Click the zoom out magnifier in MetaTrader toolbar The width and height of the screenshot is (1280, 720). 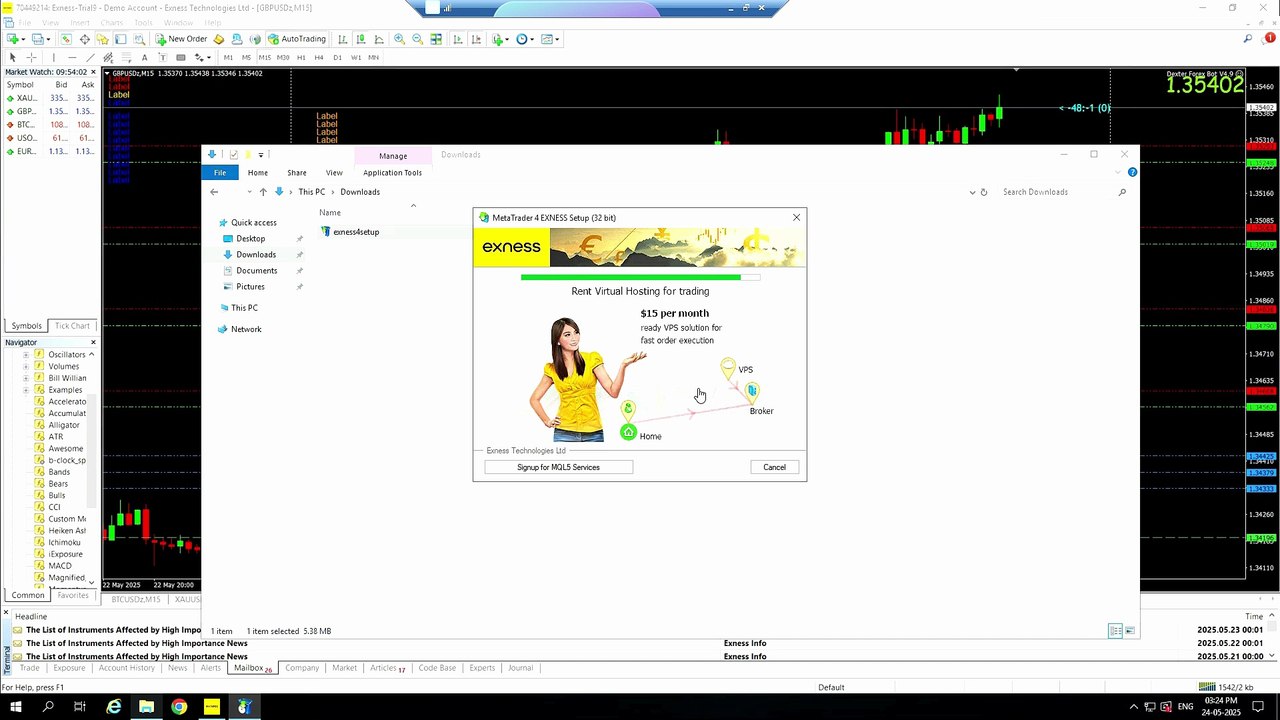(418, 39)
